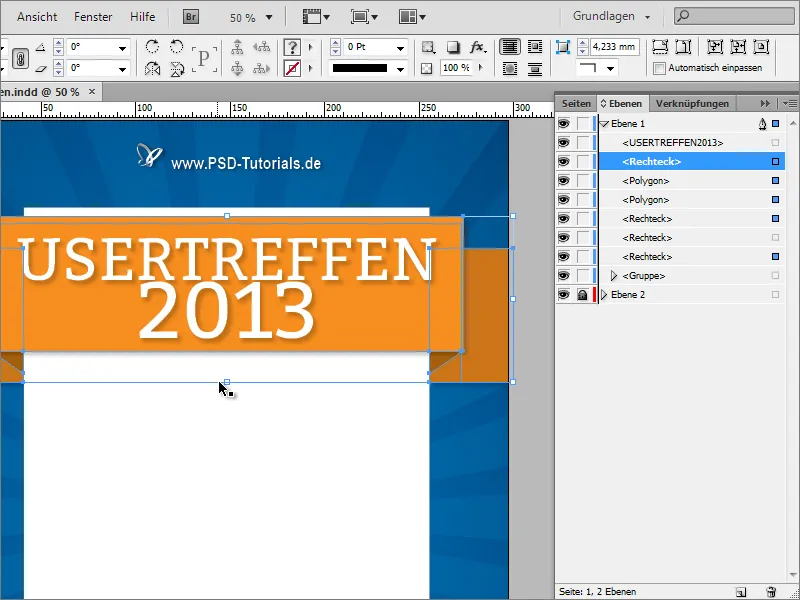
Task: Select no text wrap option
Action: point(510,47)
